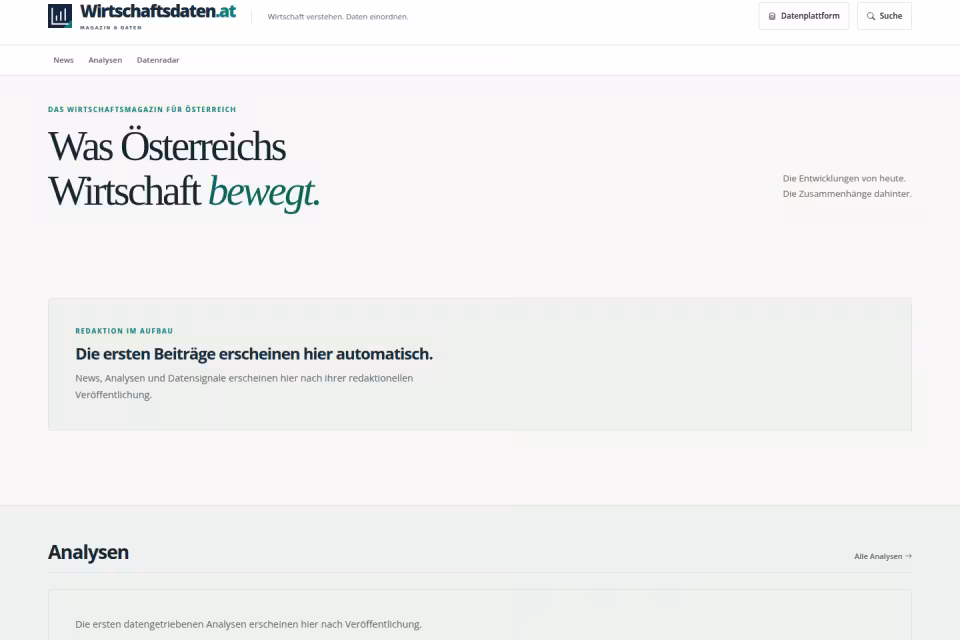Click heading Die ersten Beiträge erscheinen hier automatisch
This screenshot has width=960, height=640.
pos(254,354)
